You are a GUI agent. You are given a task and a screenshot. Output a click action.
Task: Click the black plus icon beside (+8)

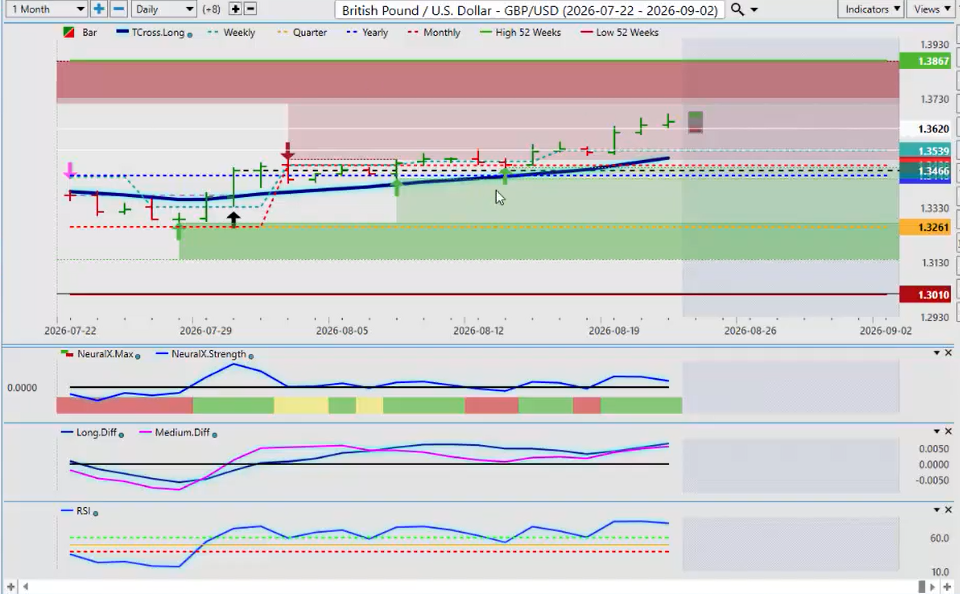click(235, 9)
